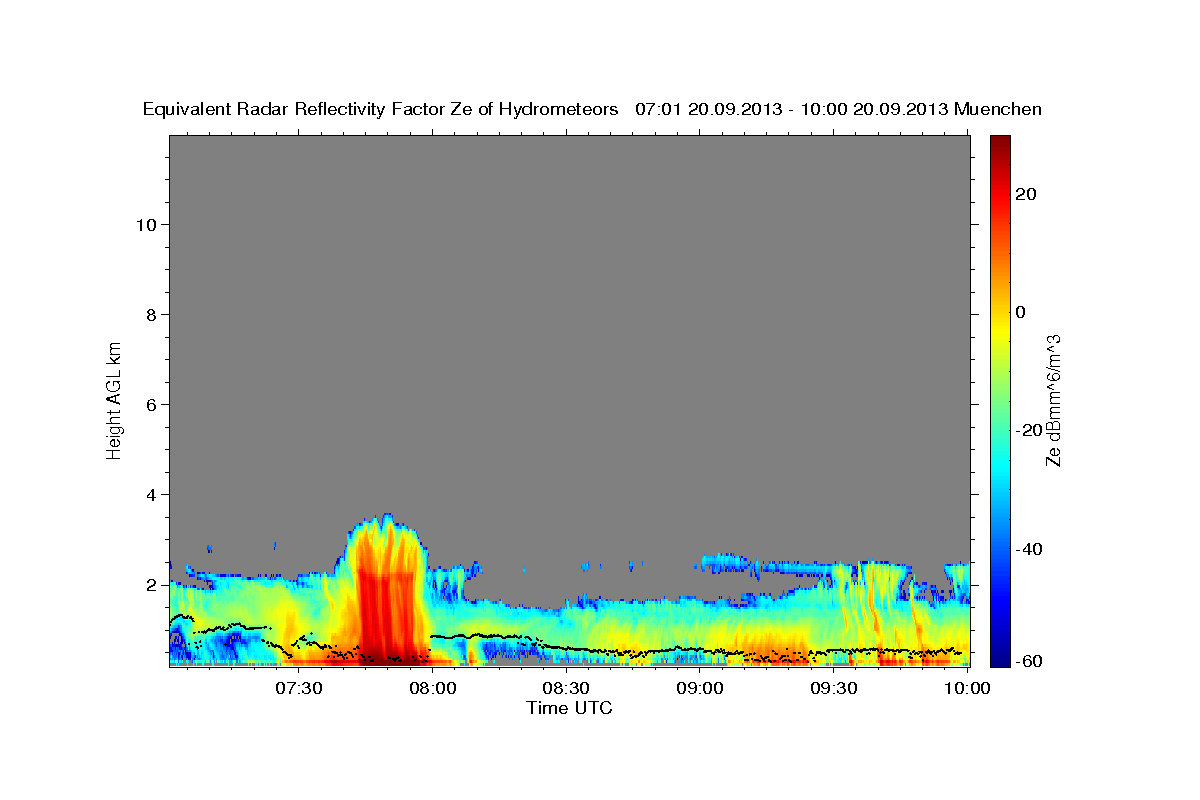Click the colorbar label '0'
The image size is (1200, 800).
click(x=1020, y=312)
